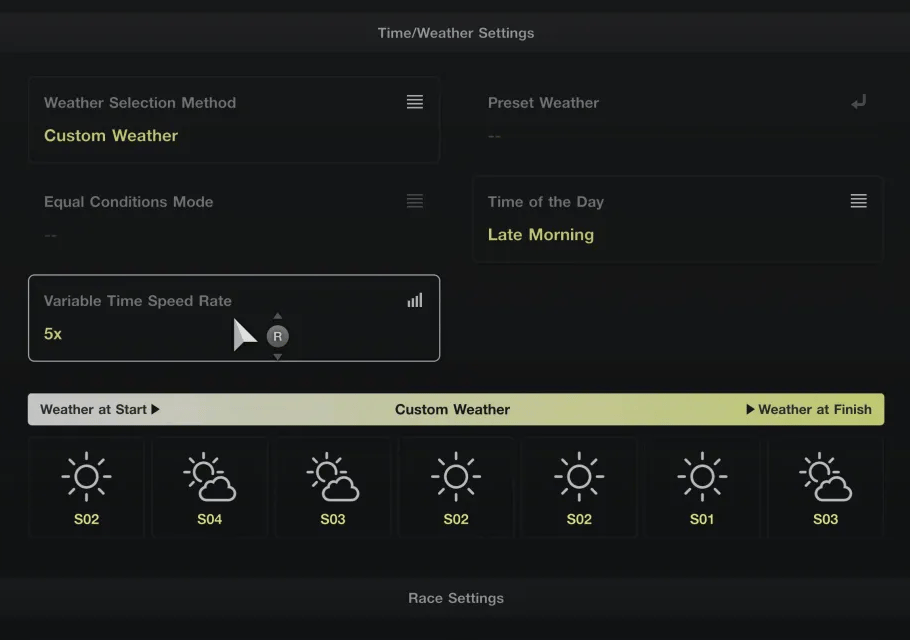Open Weather Selection Method list icon
The width and height of the screenshot is (910, 640).
pos(414,102)
